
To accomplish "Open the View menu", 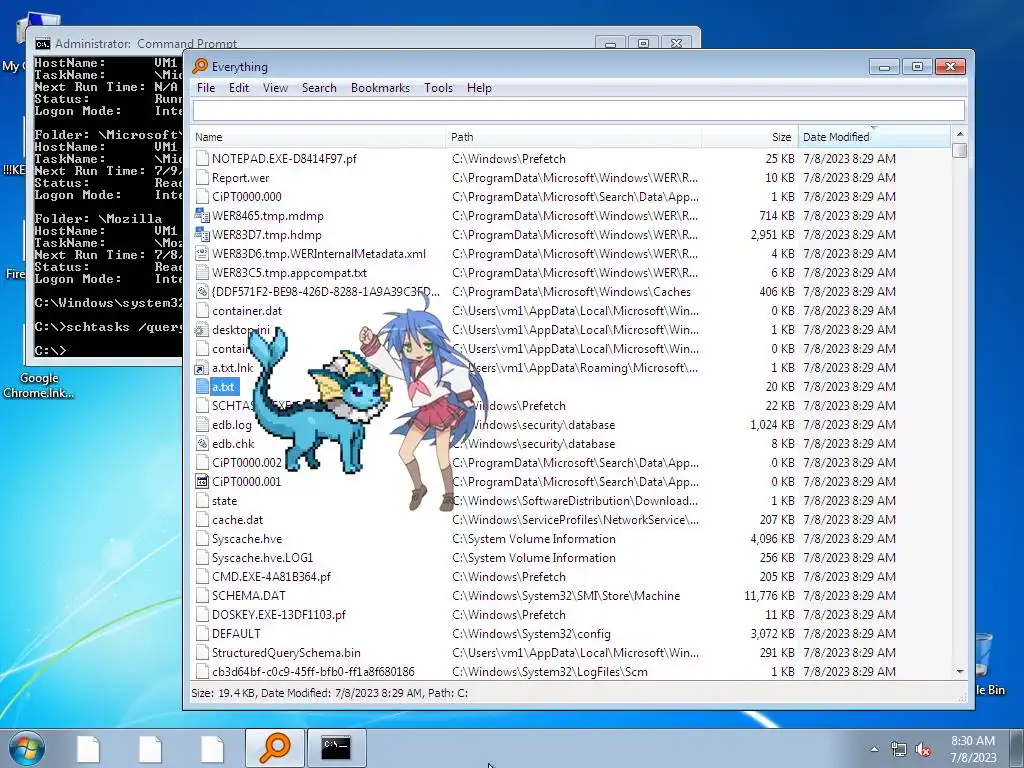I will 275,88.
